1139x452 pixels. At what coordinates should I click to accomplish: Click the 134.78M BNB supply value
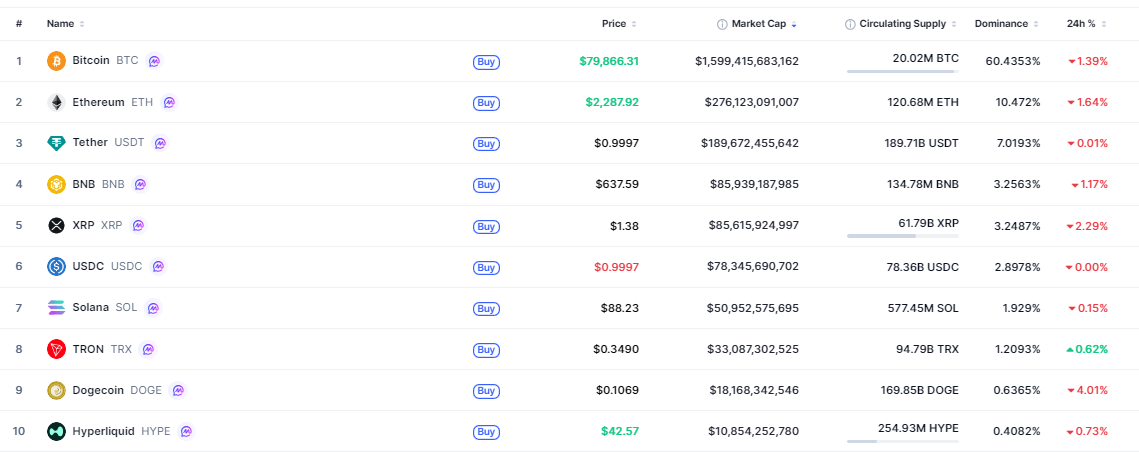(921, 185)
